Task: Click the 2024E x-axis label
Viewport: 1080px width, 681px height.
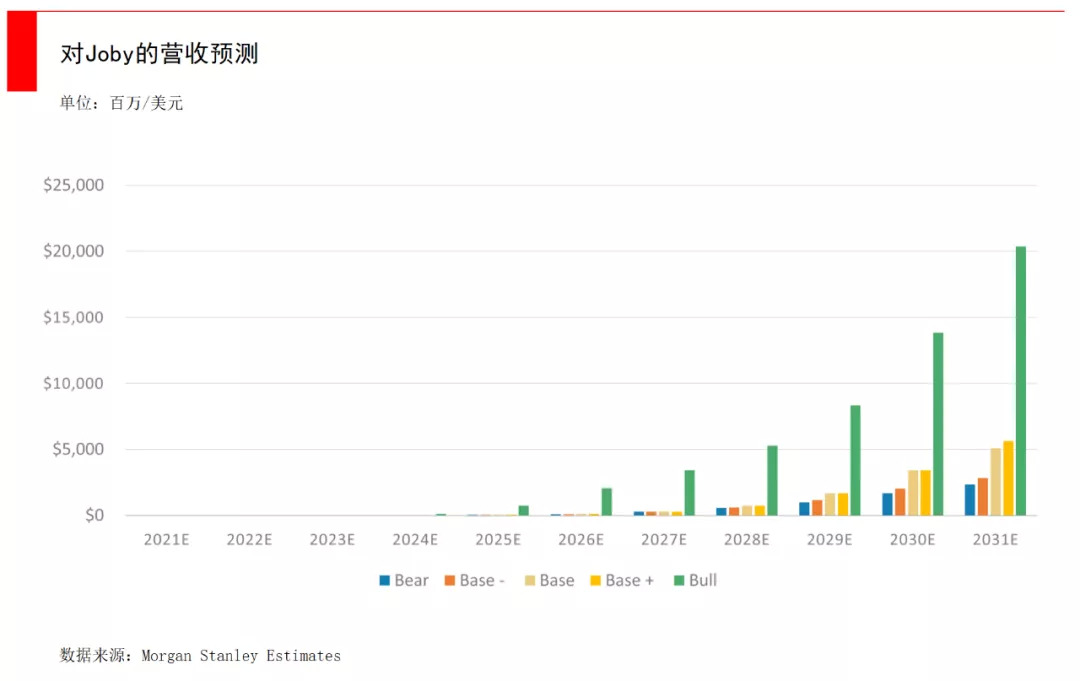Action: [415, 539]
